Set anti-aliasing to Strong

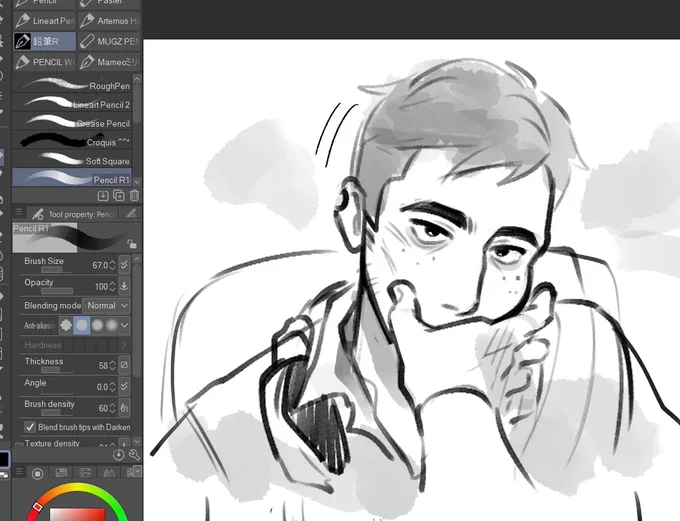(x=112, y=325)
